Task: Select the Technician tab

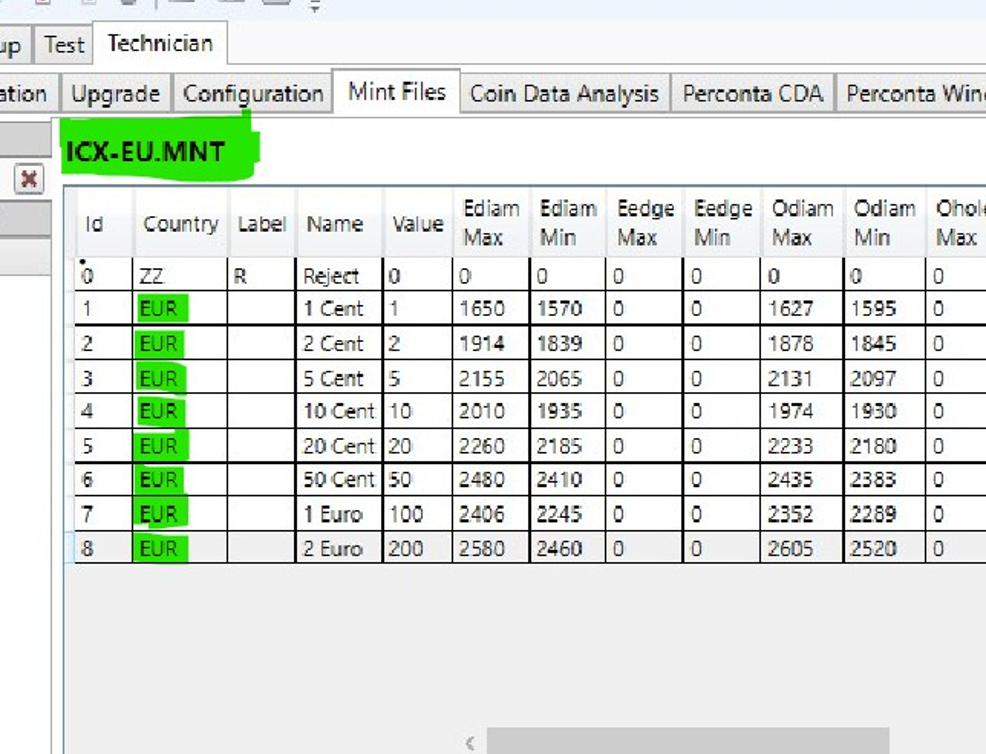Action: [160, 43]
